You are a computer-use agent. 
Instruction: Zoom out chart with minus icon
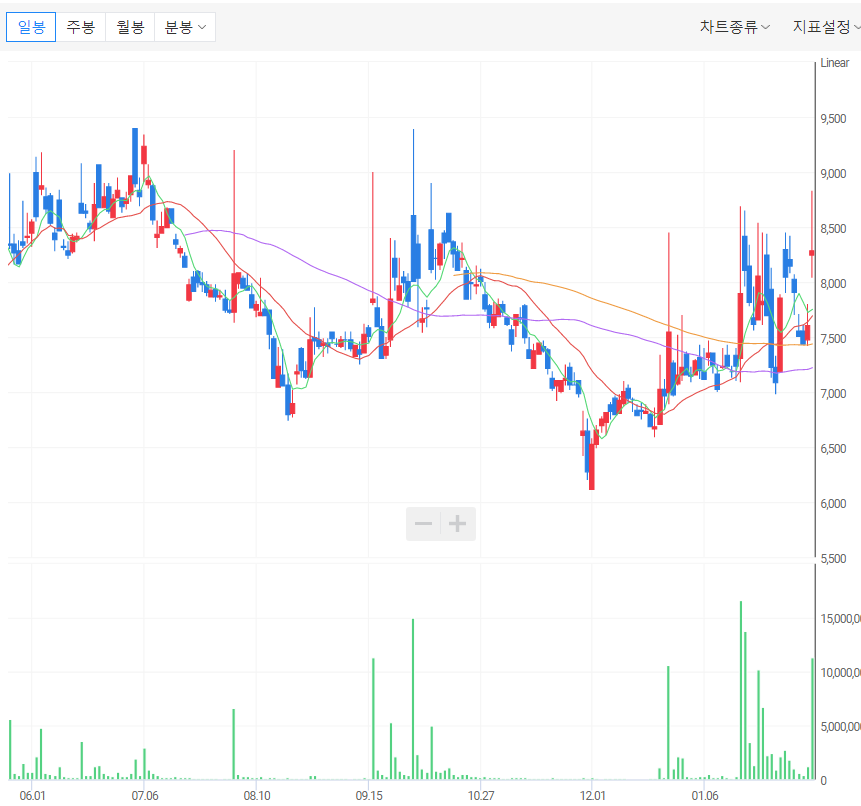pyautogui.click(x=423, y=524)
